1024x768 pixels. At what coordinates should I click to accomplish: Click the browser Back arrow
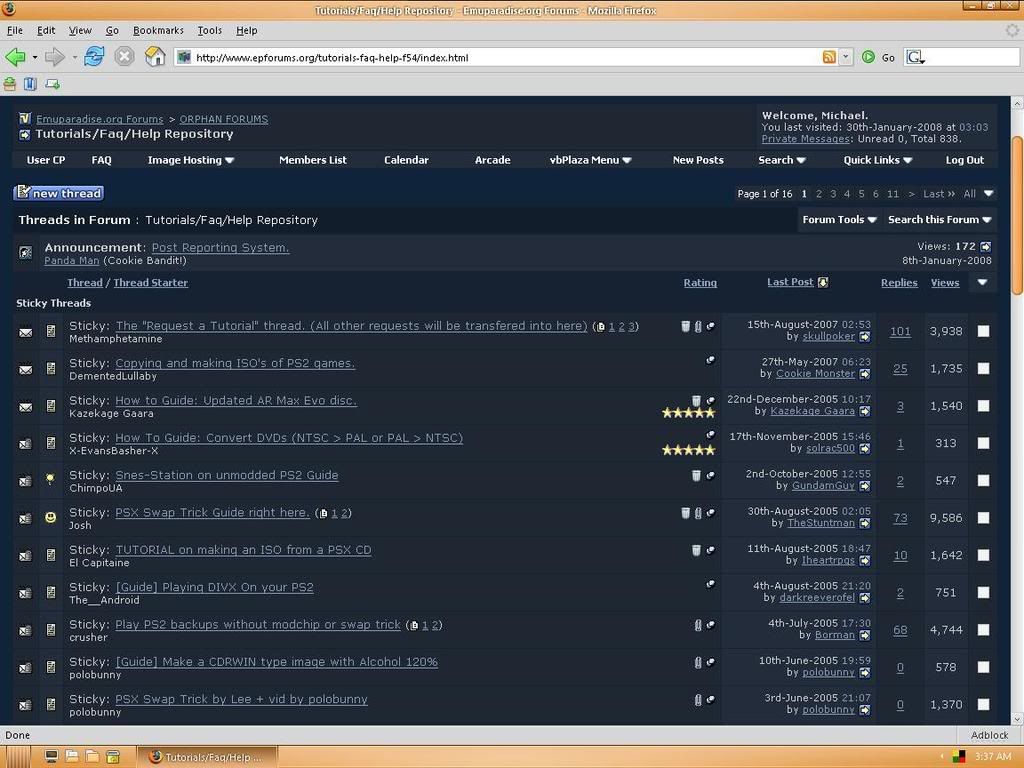15,57
